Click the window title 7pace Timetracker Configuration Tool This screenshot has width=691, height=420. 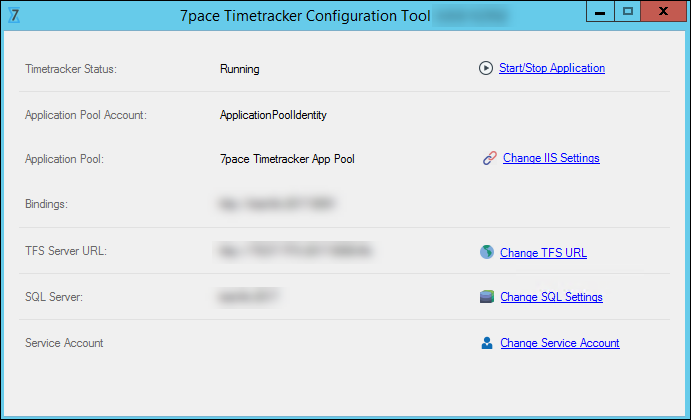click(305, 16)
